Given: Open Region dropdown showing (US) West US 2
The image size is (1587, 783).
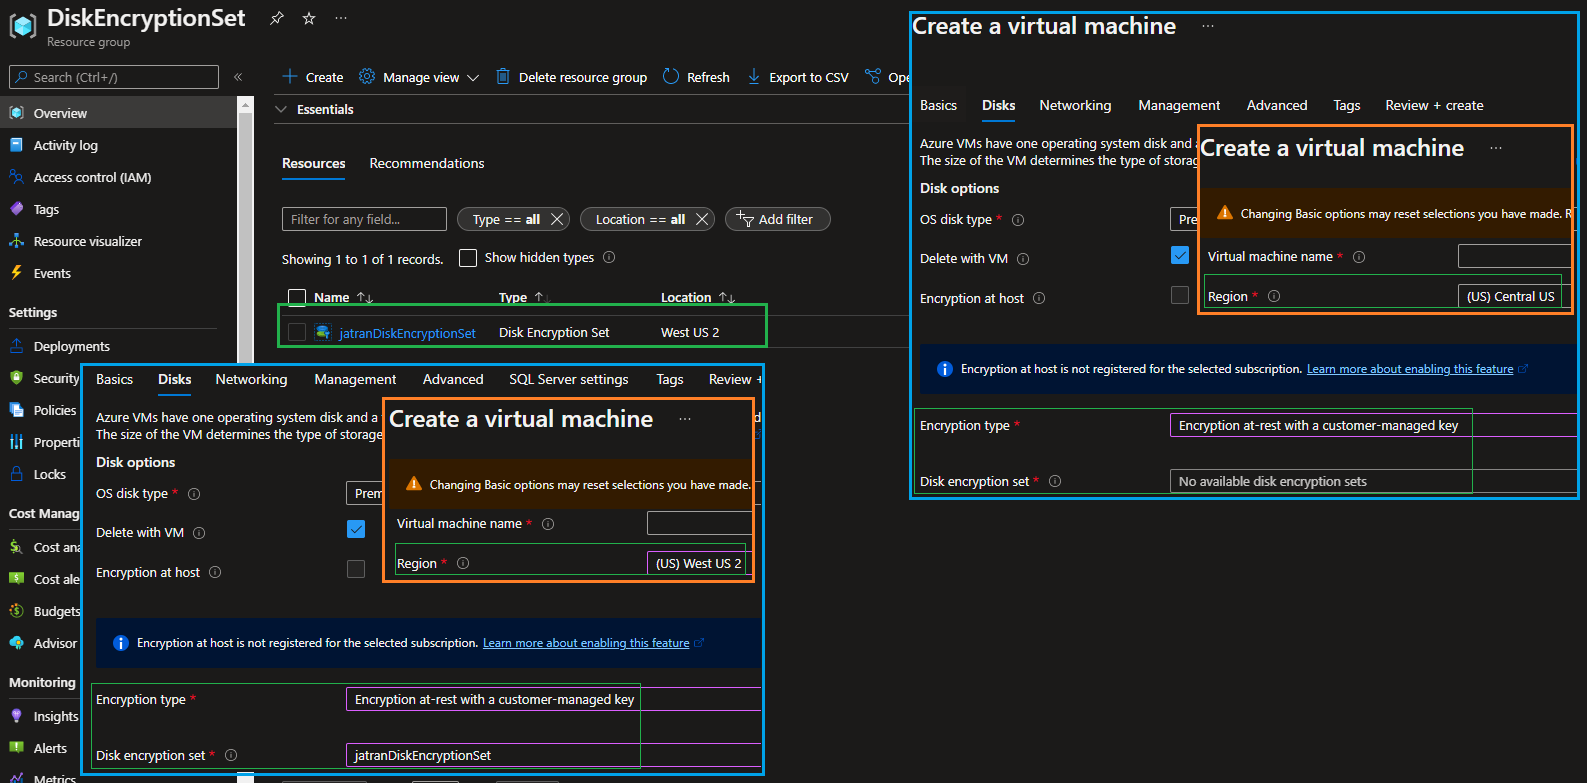Looking at the screenshot, I should (x=698, y=563).
